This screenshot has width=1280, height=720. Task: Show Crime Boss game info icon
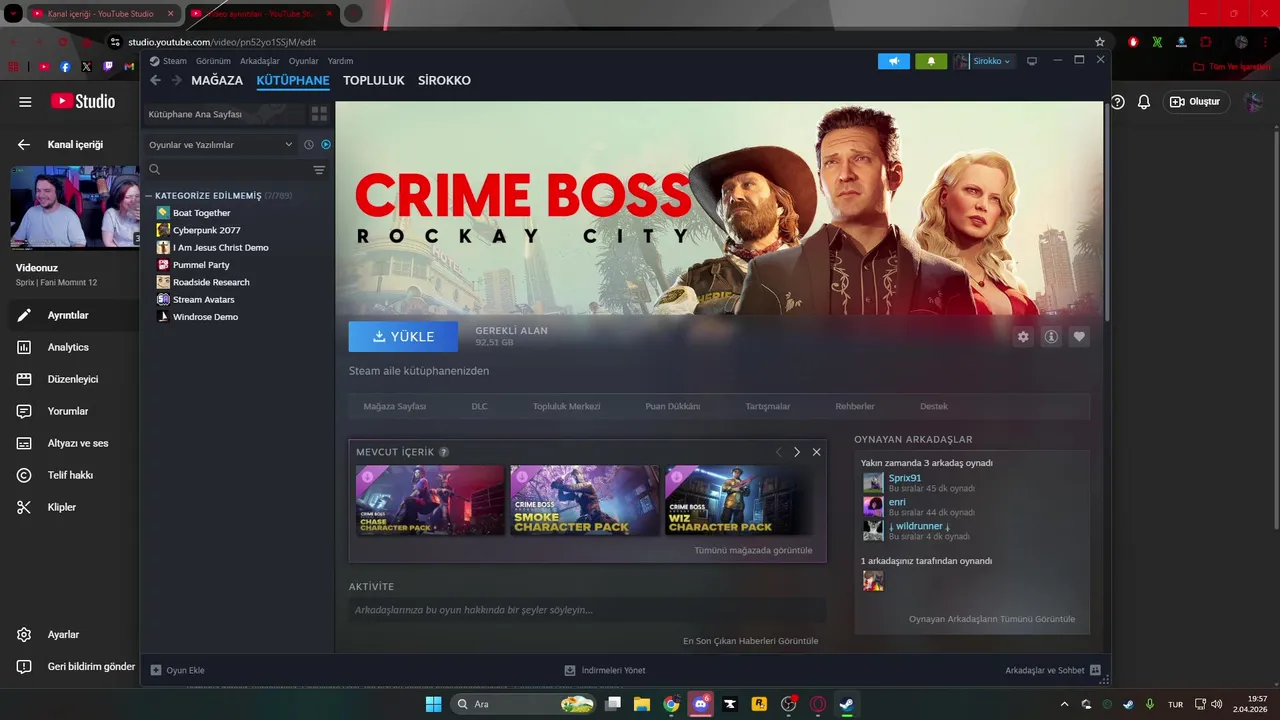click(x=1051, y=337)
